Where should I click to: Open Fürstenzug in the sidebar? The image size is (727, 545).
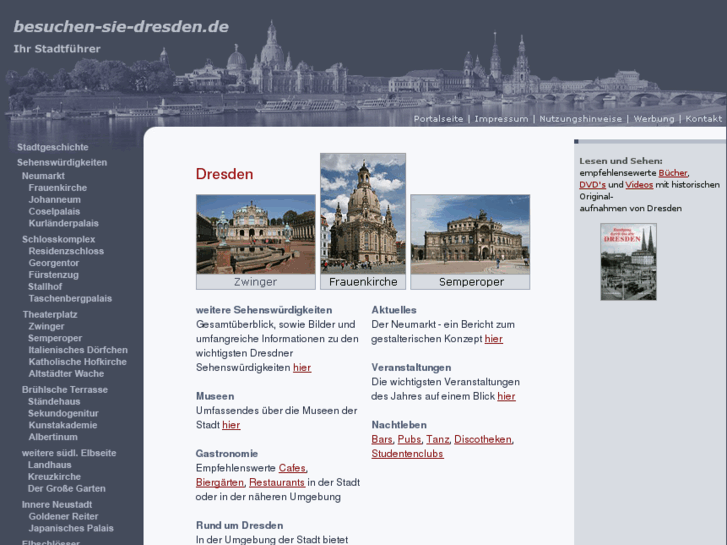[53, 275]
